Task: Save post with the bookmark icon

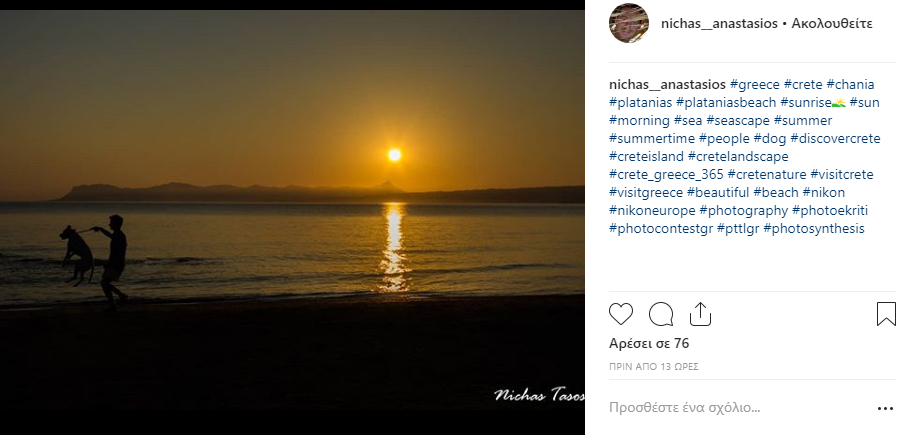Action: tap(885, 314)
